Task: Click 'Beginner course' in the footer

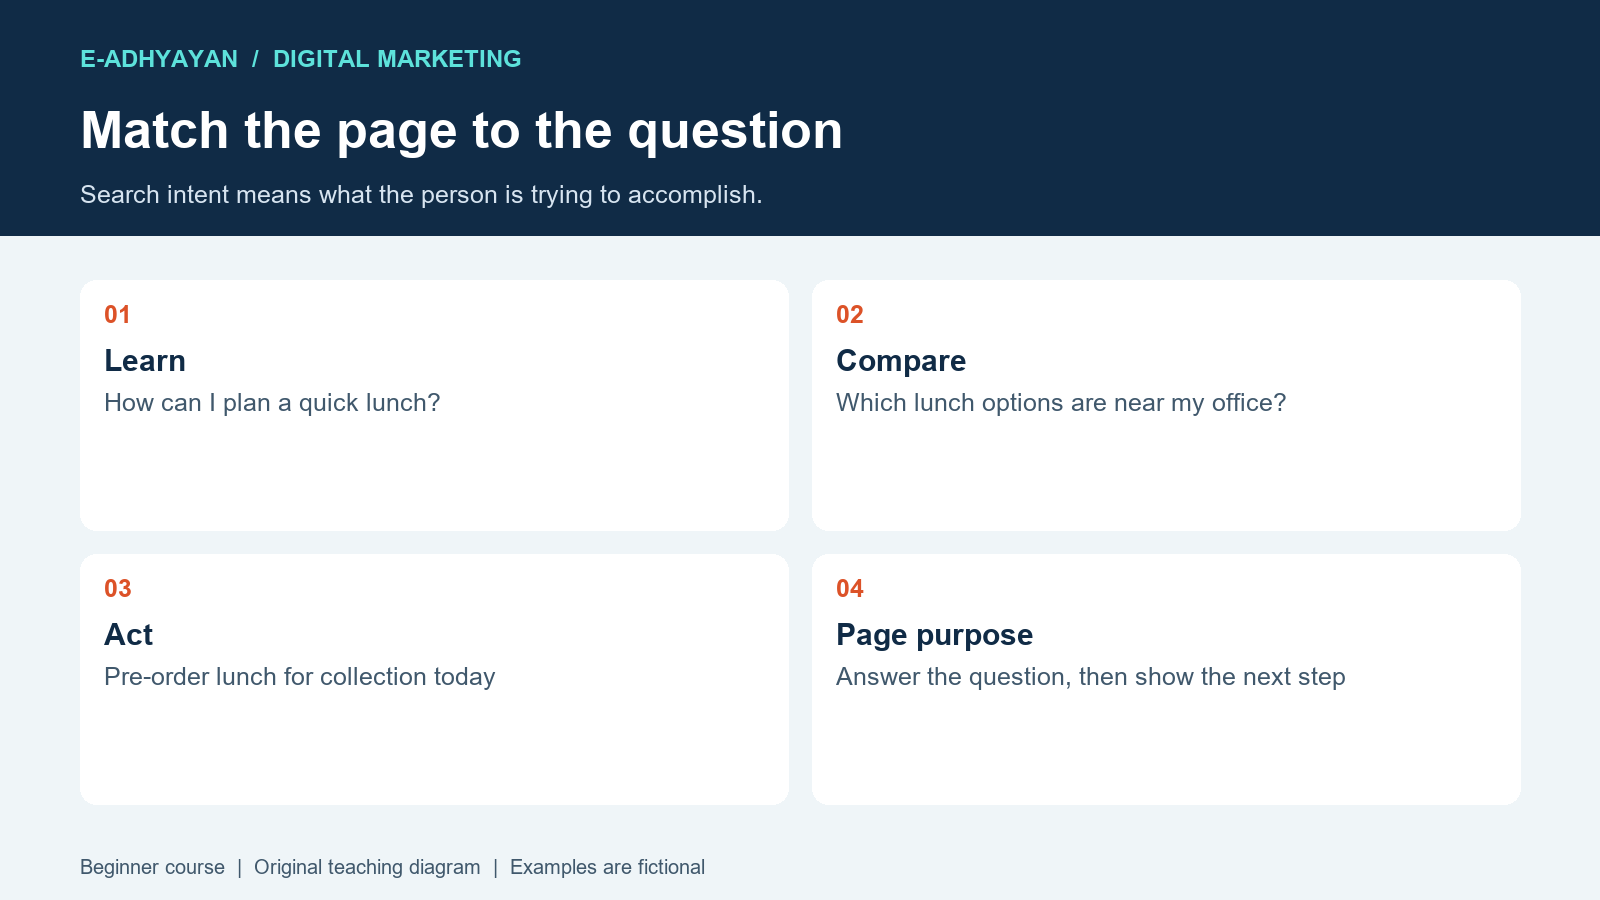Action: coord(152,867)
